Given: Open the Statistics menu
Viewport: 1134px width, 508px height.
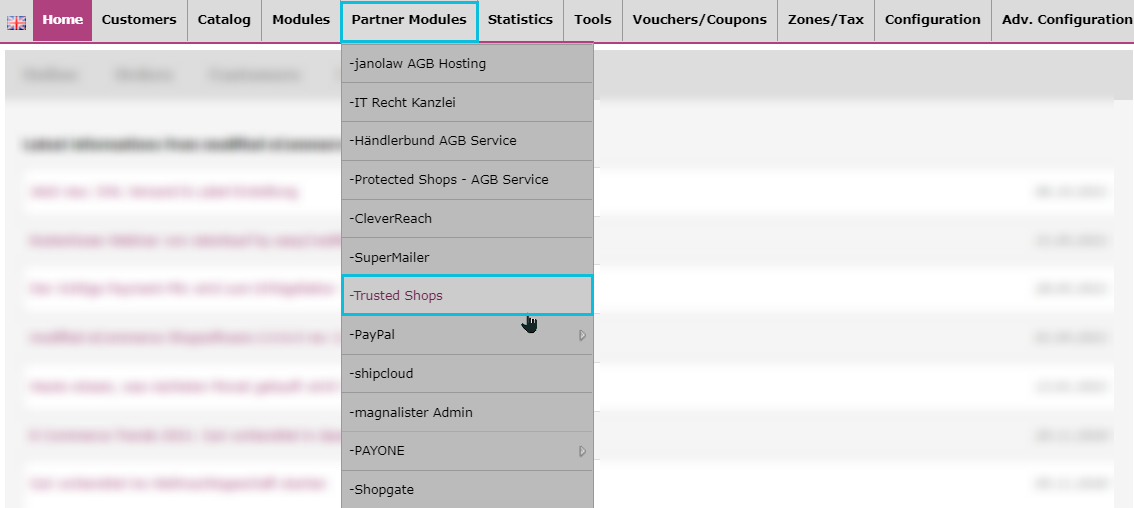Looking at the screenshot, I should 520,20.
